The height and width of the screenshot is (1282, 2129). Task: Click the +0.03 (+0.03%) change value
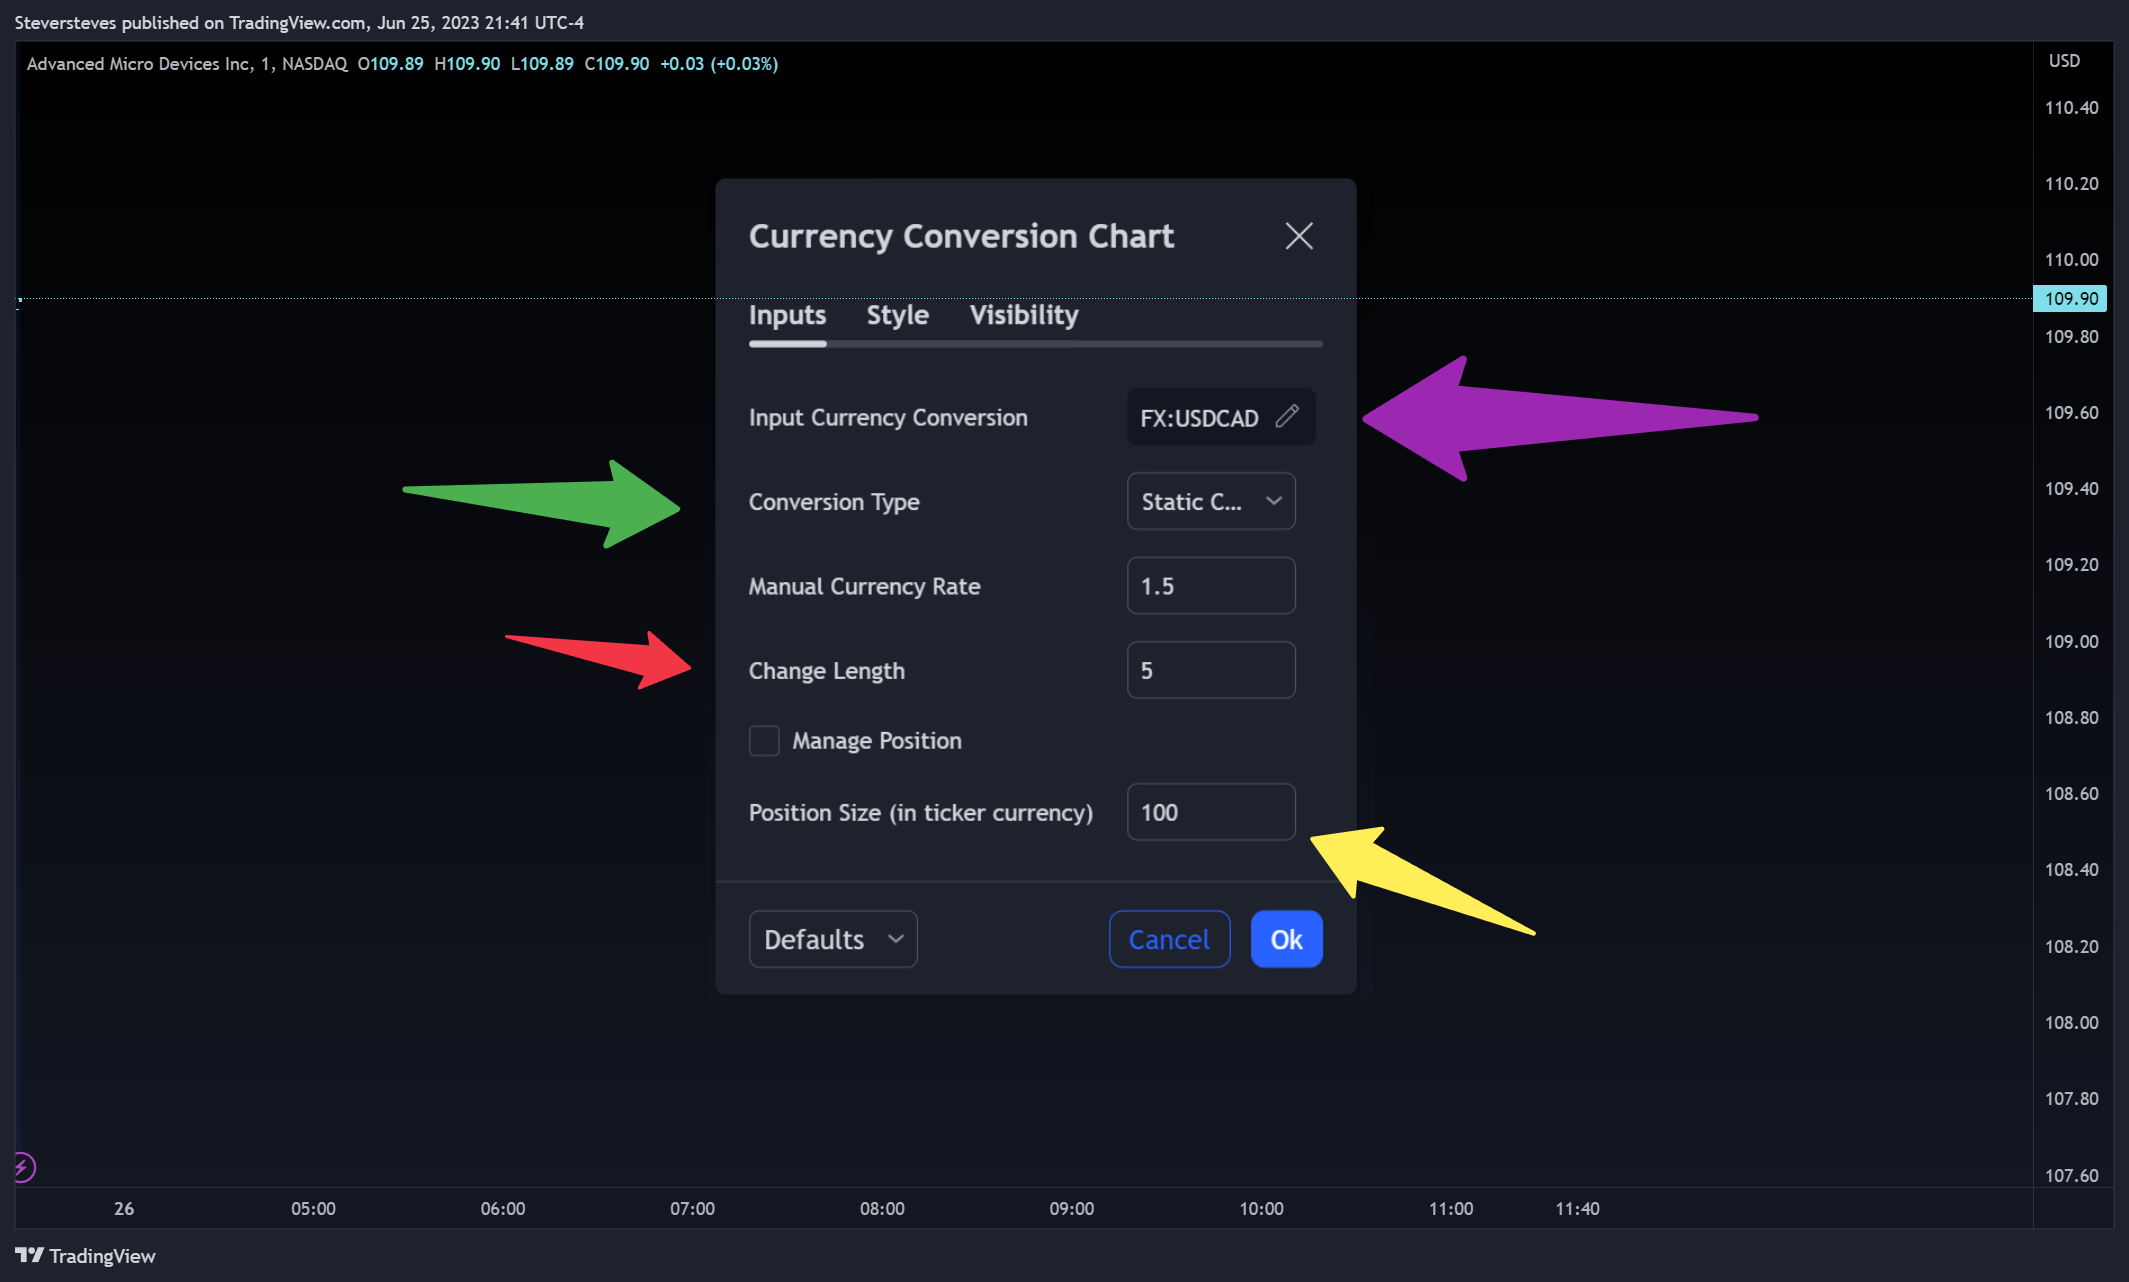click(719, 64)
